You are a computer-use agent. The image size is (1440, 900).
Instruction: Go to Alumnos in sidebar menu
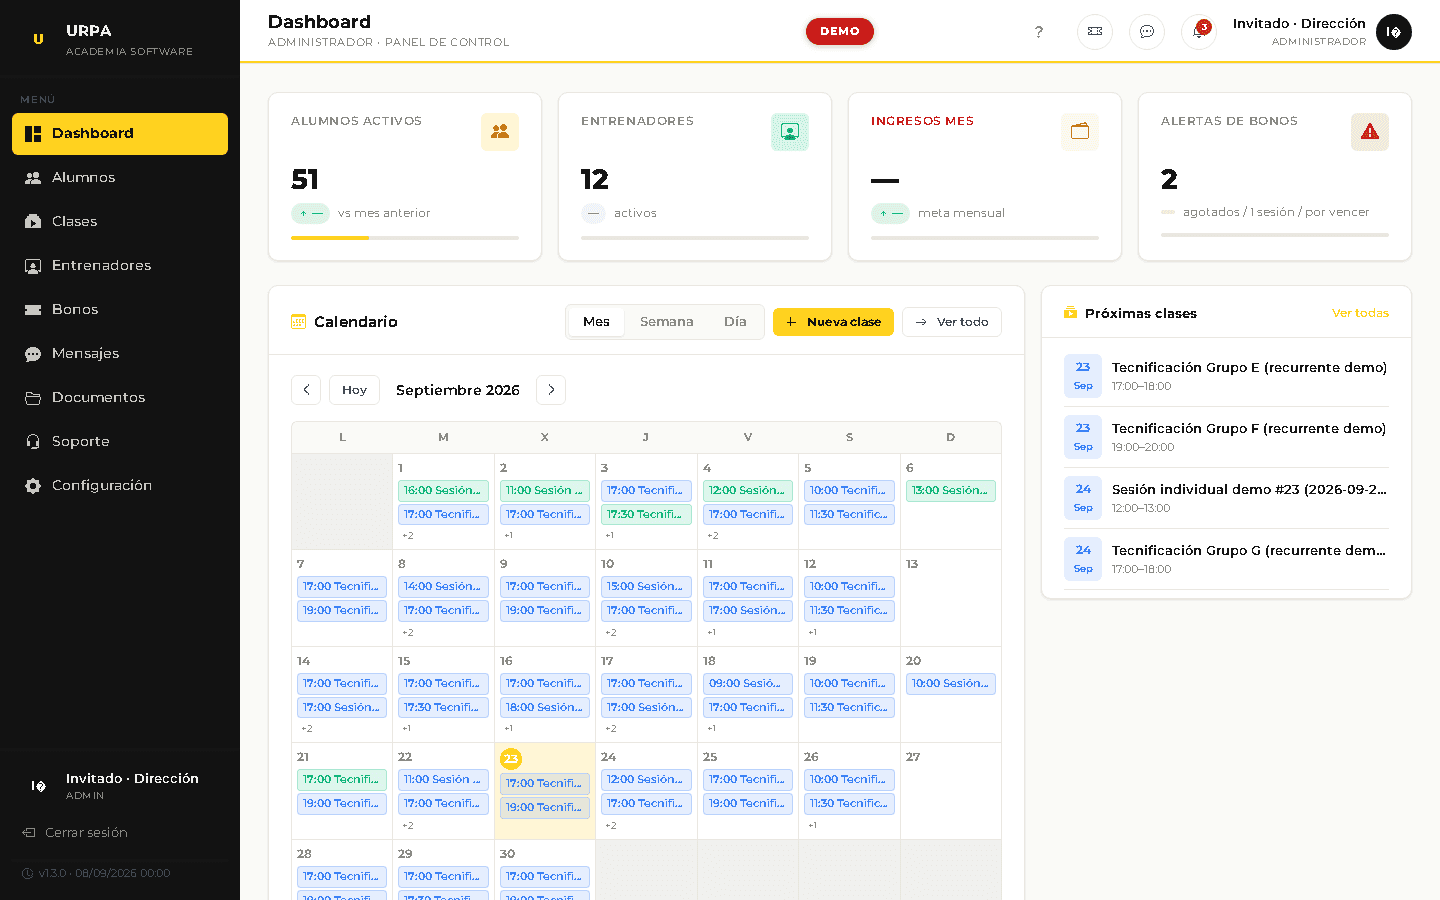[120, 177]
